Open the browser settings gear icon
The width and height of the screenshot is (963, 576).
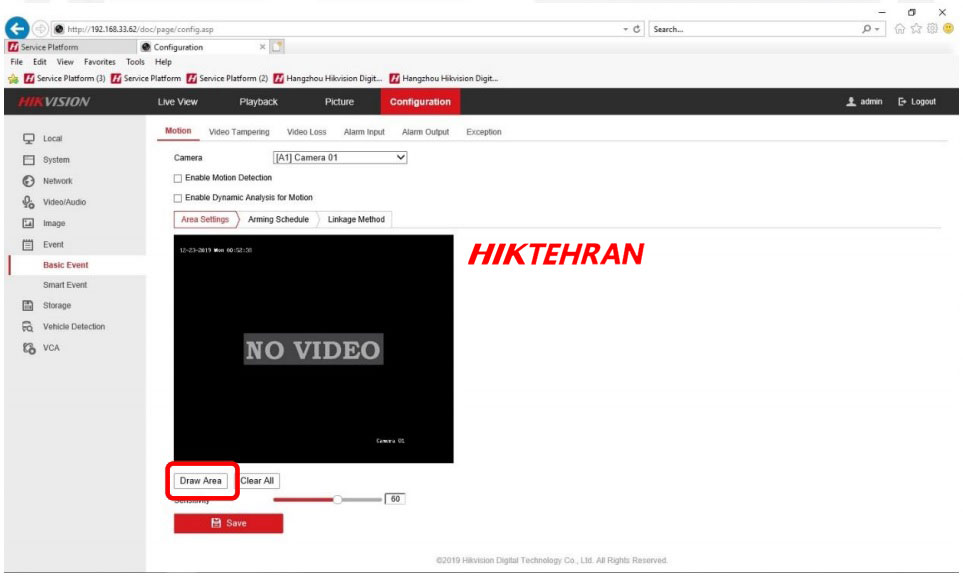click(932, 29)
